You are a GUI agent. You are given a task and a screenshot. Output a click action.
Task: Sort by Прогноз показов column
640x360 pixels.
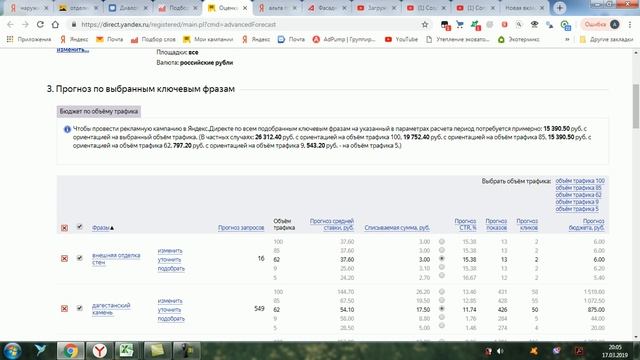pos(496,224)
